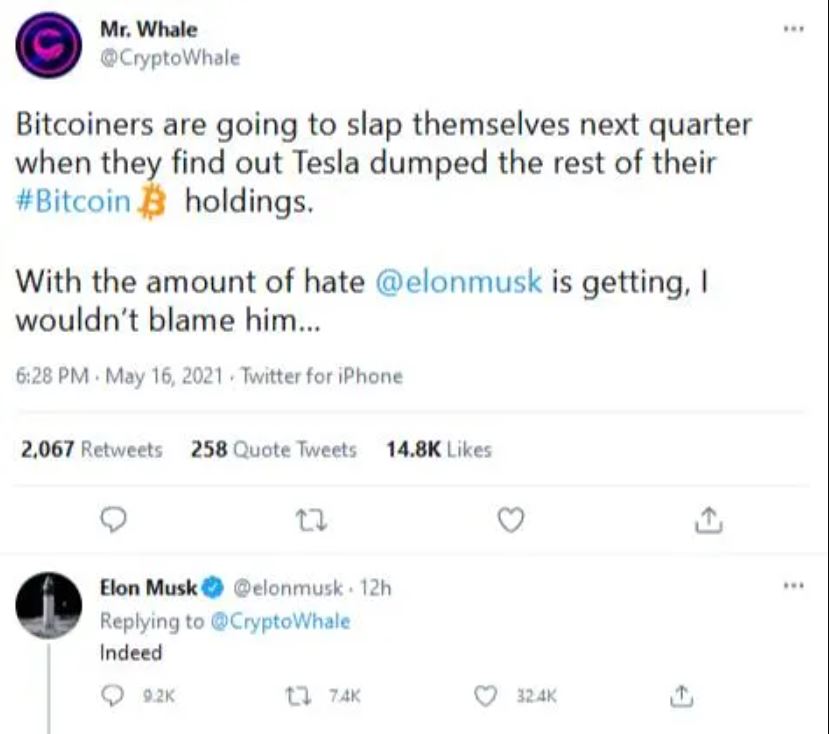Open the reply icon under Mr. Whale's tweet
The width and height of the screenshot is (829, 734).
[x=113, y=520]
